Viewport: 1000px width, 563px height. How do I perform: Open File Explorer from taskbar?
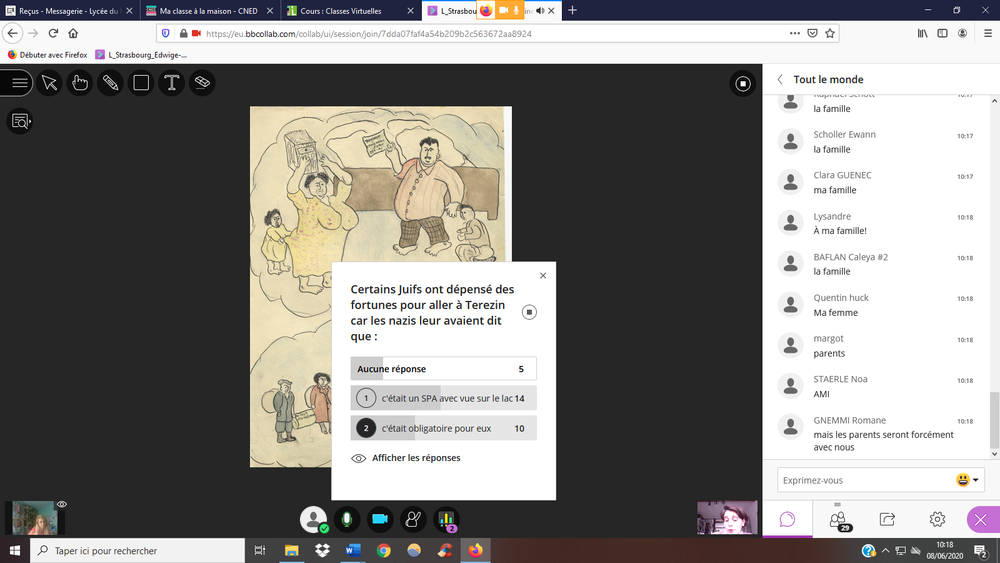coord(291,550)
